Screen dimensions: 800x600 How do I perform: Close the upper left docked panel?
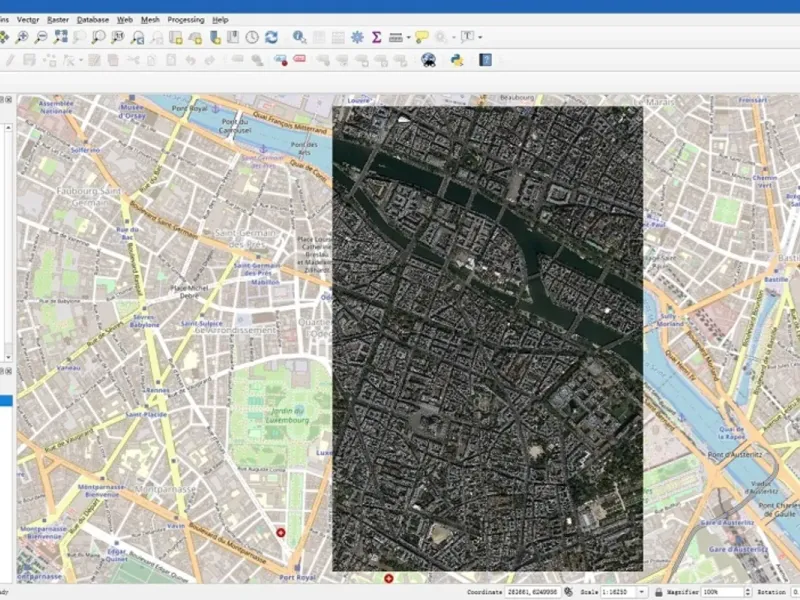9,99
